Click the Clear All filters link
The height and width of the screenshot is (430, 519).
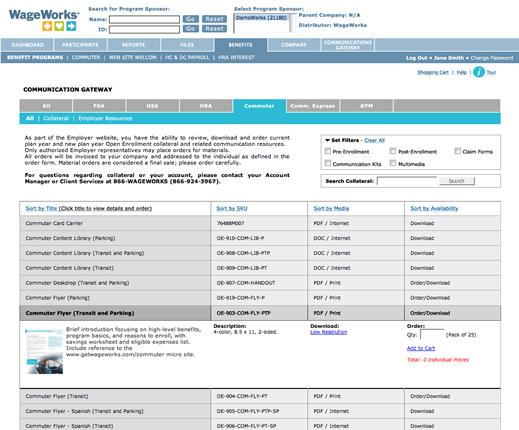[x=374, y=140]
